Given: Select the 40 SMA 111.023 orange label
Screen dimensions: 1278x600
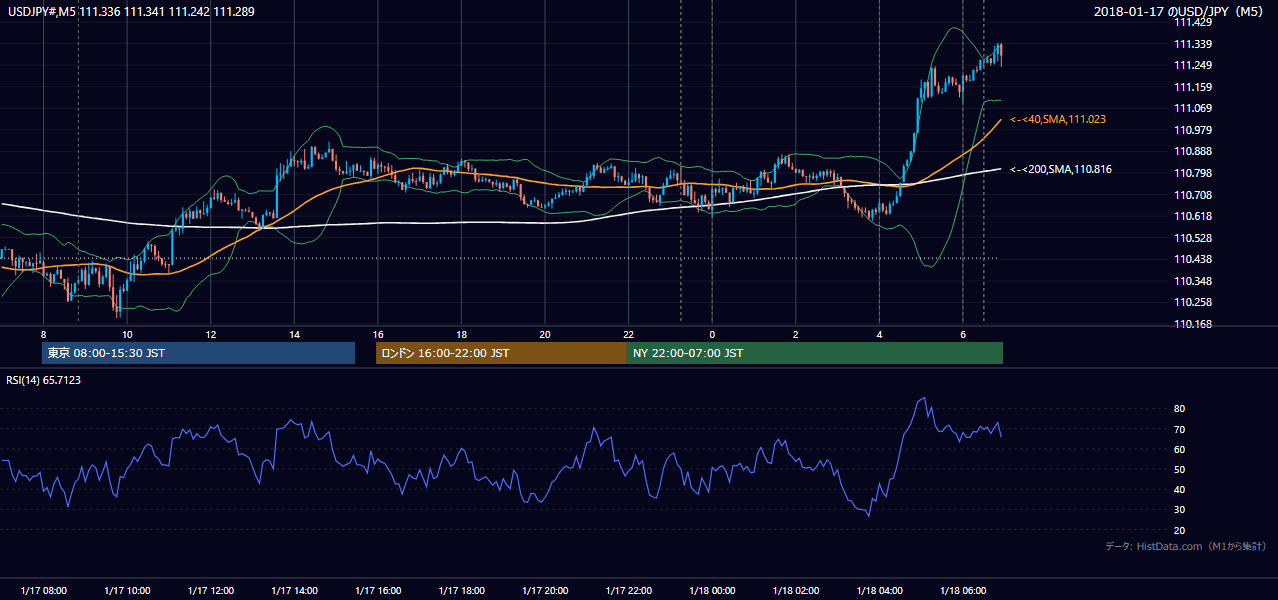Looking at the screenshot, I should click(1058, 119).
